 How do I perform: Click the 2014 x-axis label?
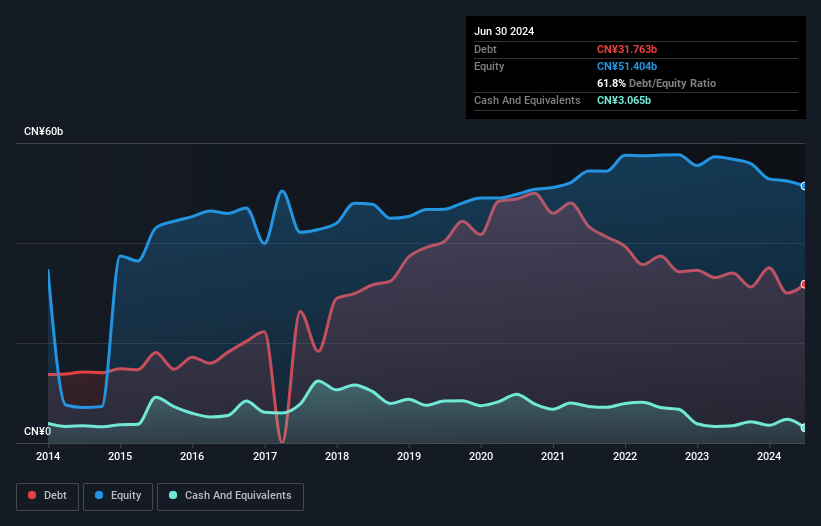[x=48, y=456]
